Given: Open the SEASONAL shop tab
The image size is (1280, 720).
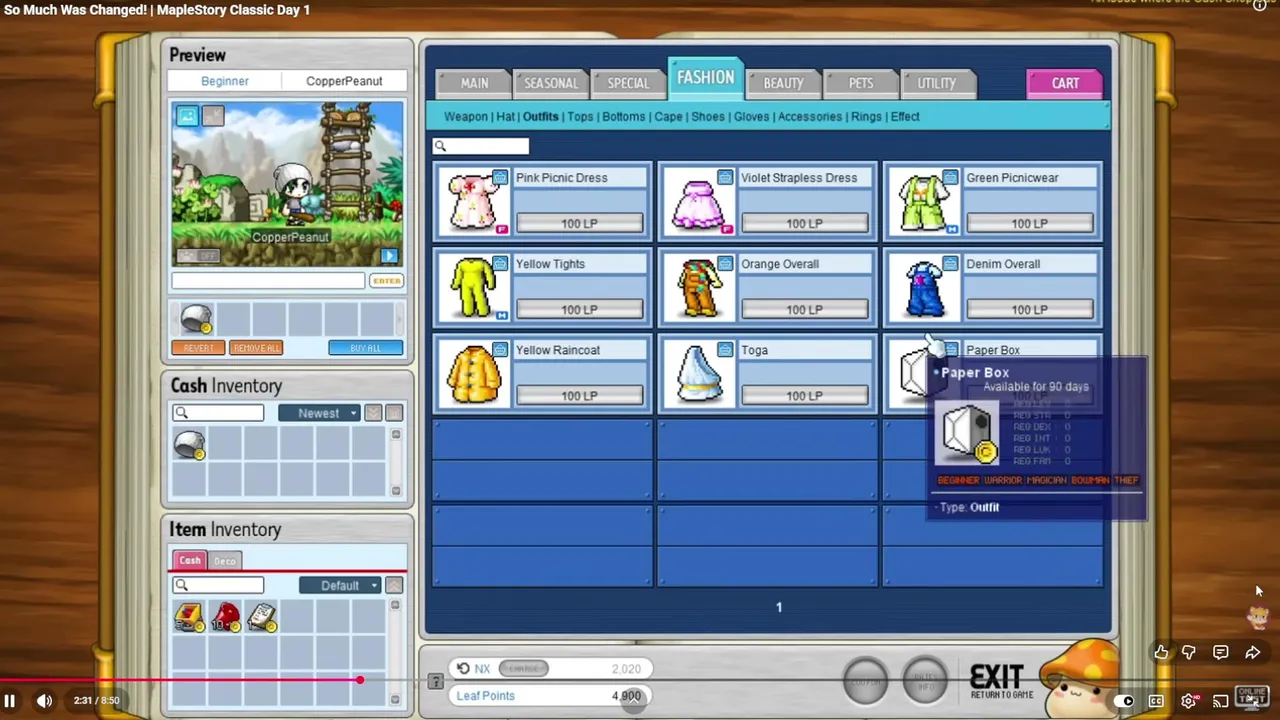Looking at the screenshot, I should (550, 83).
